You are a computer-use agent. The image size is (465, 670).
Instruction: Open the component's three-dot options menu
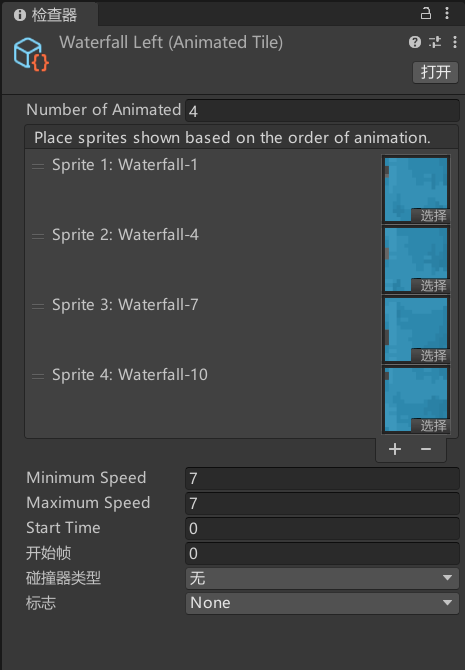pyautogui.click(x=455, y=42)
